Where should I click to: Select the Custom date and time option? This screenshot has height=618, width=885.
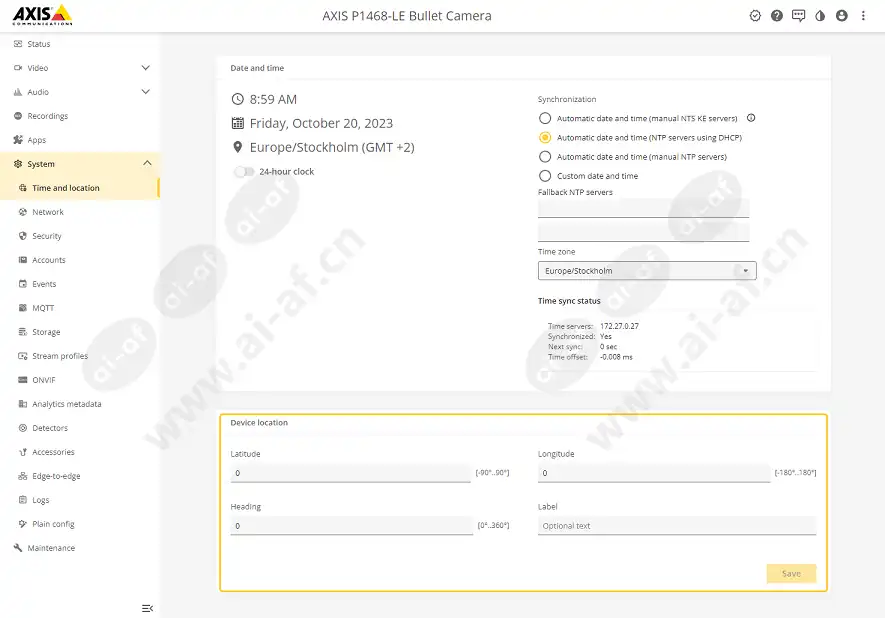(545, 176)
